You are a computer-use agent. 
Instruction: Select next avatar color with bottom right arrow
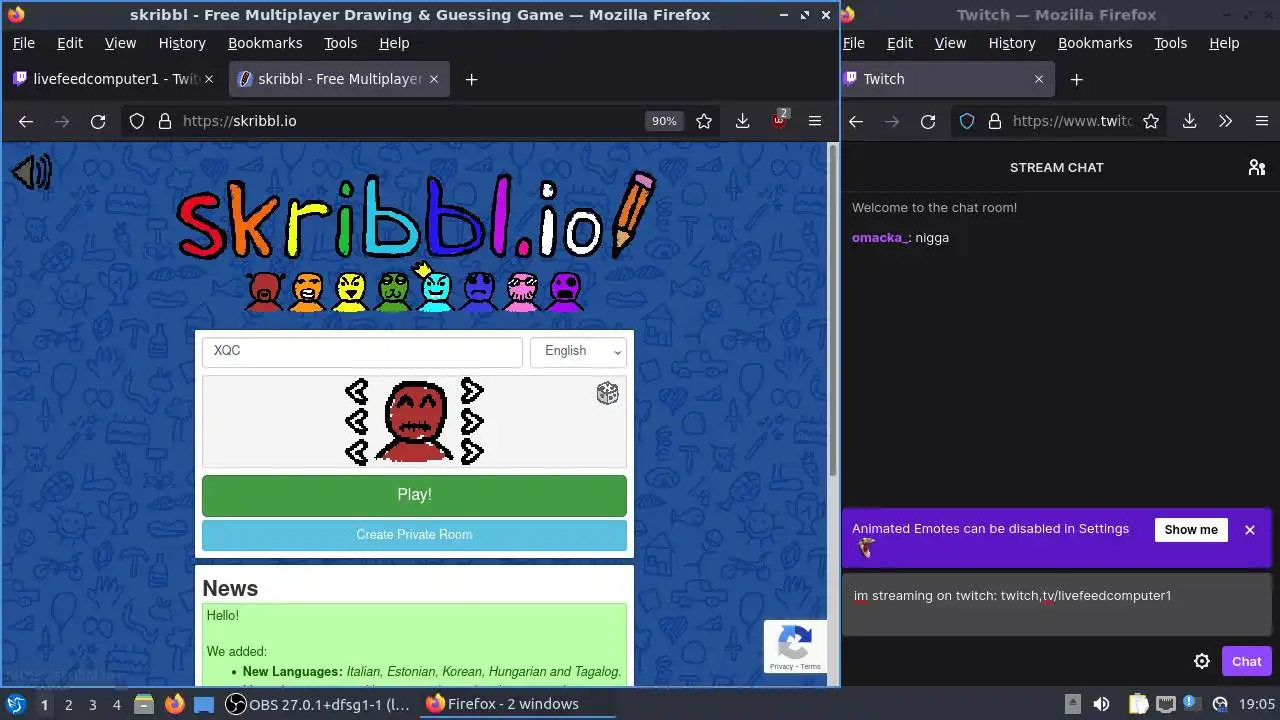(x=472, y=452)
